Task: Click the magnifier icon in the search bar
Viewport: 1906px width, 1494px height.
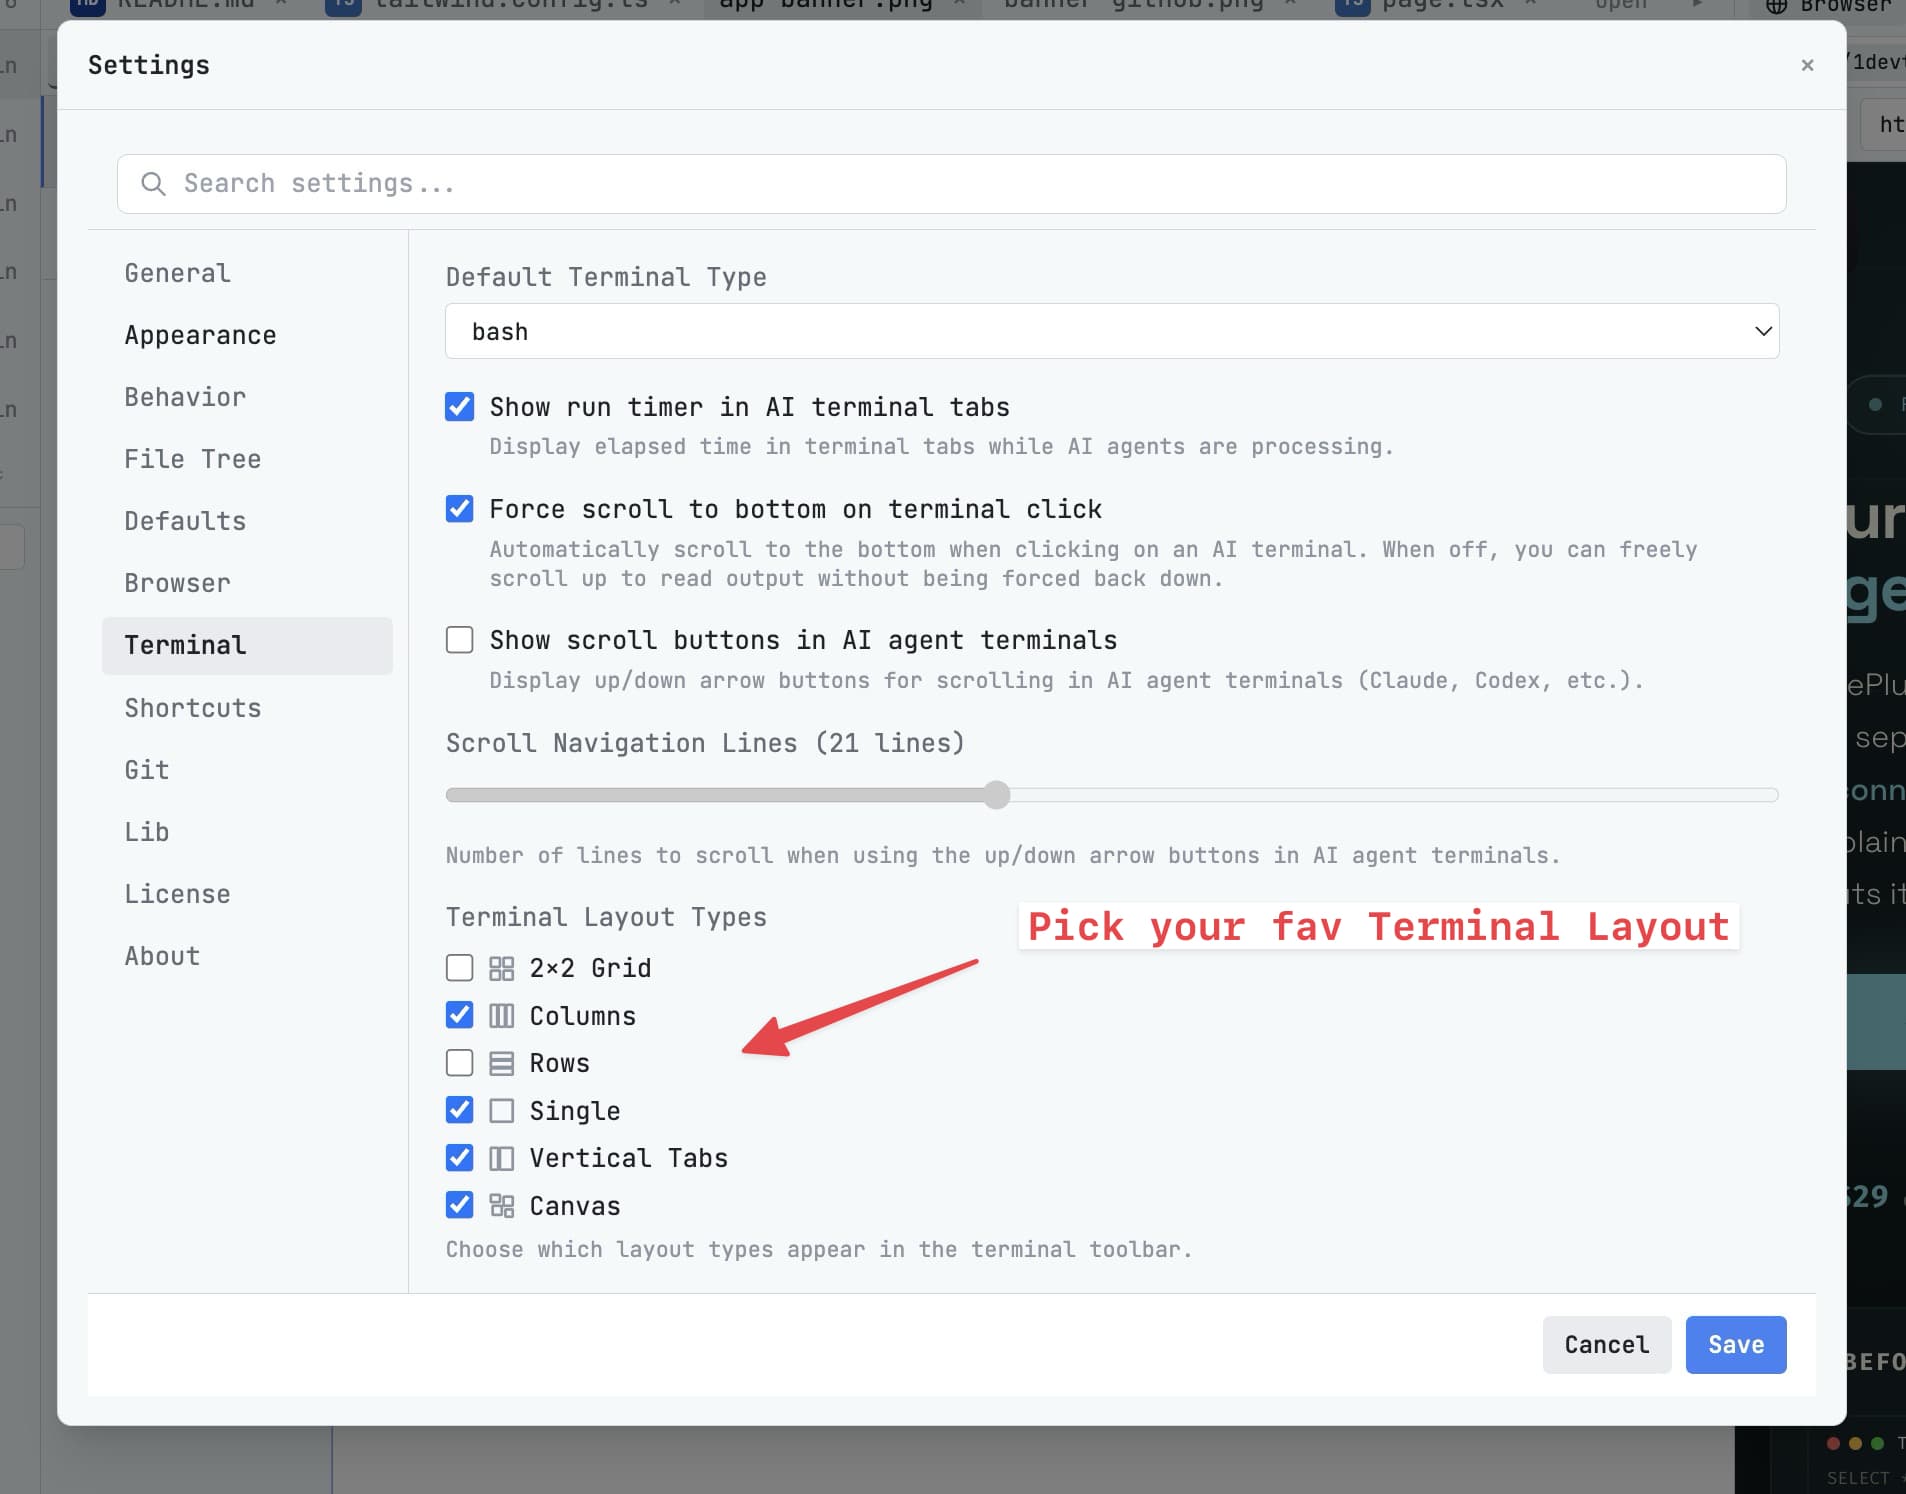Action: tap(154, 184)
